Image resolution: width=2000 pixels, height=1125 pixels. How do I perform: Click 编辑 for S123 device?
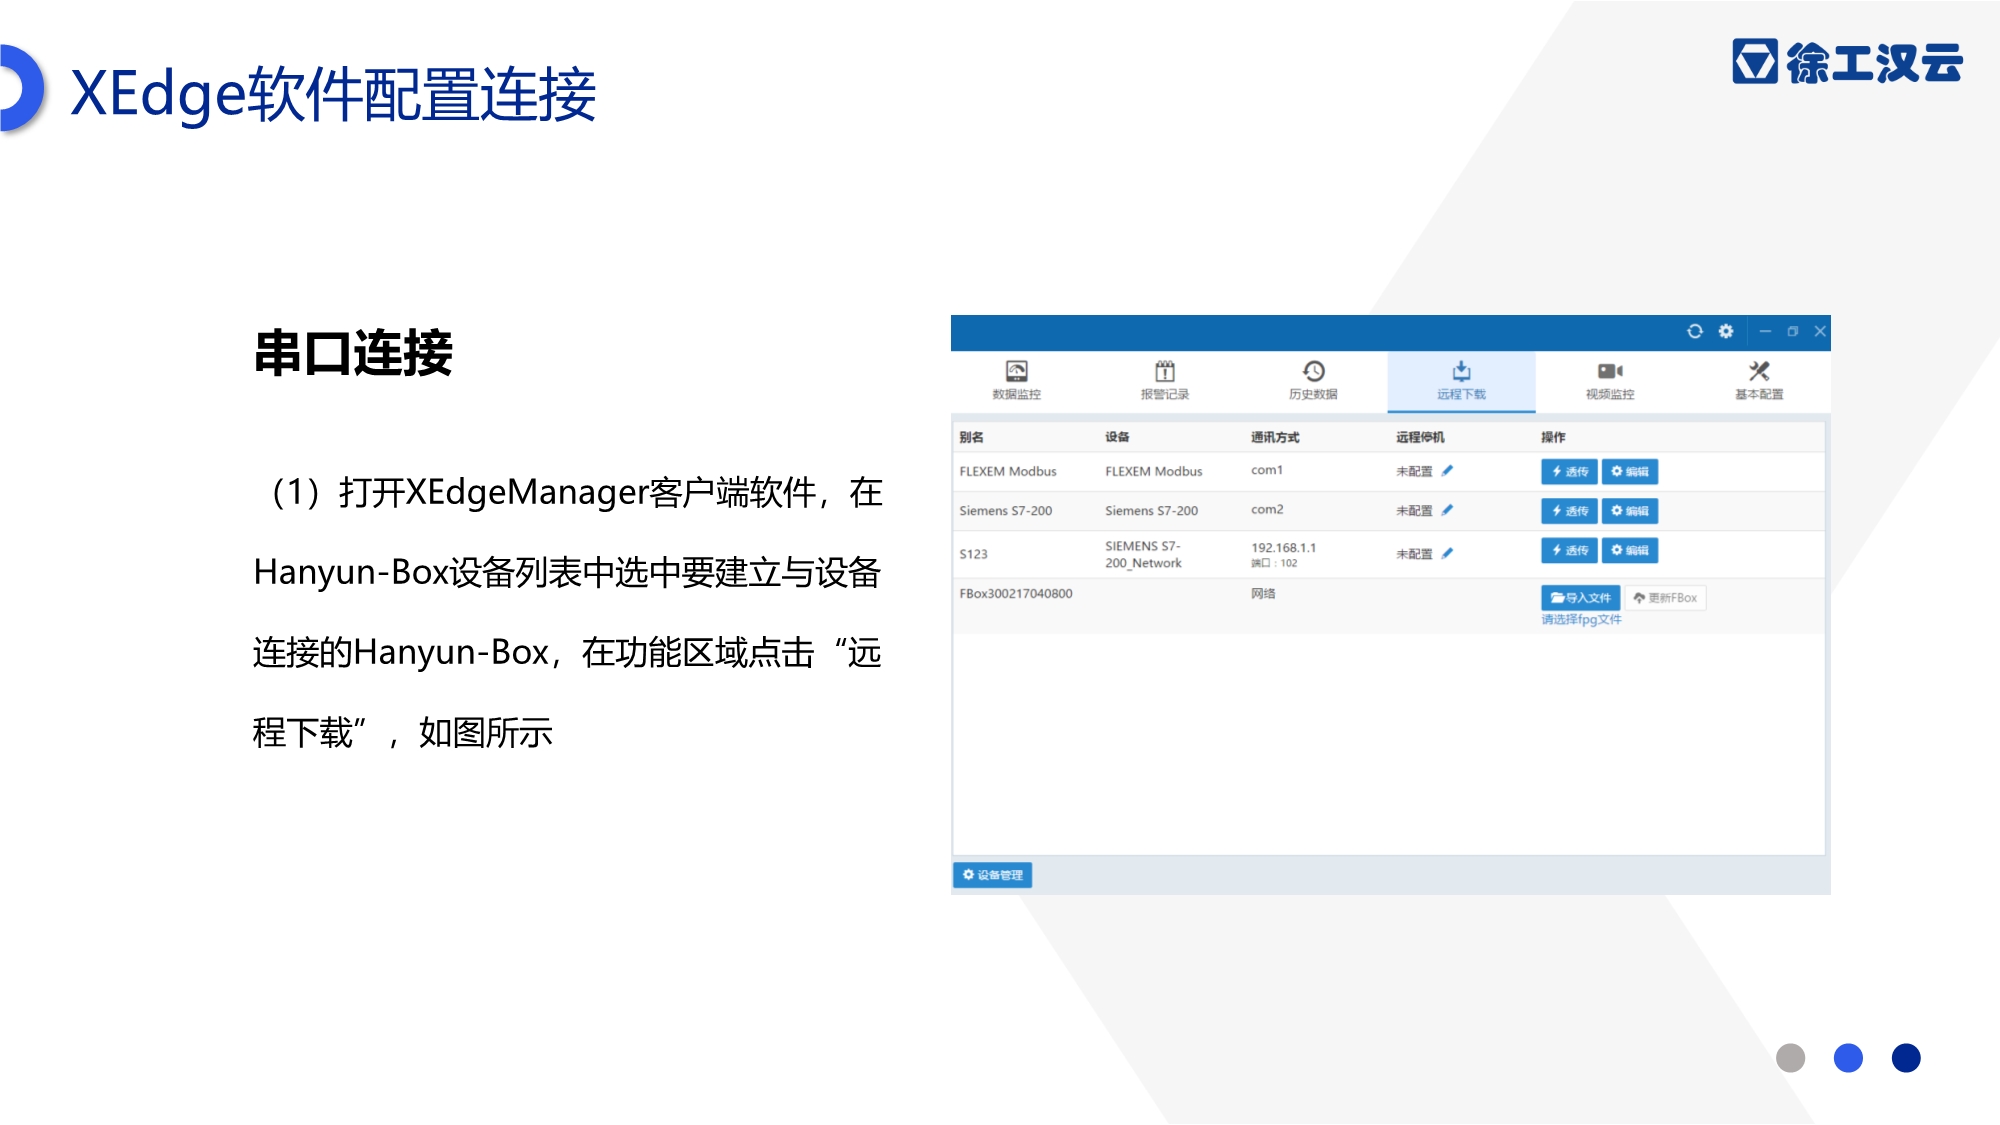pyautogui.click(x=1630, y=550)
